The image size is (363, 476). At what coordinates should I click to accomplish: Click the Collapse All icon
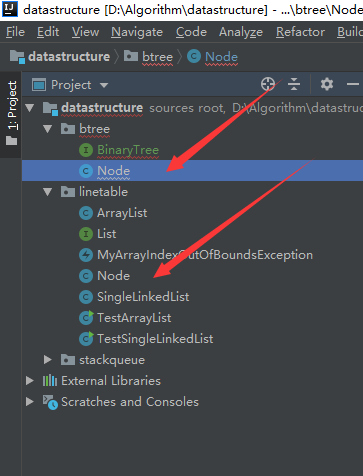click(294, 84)
